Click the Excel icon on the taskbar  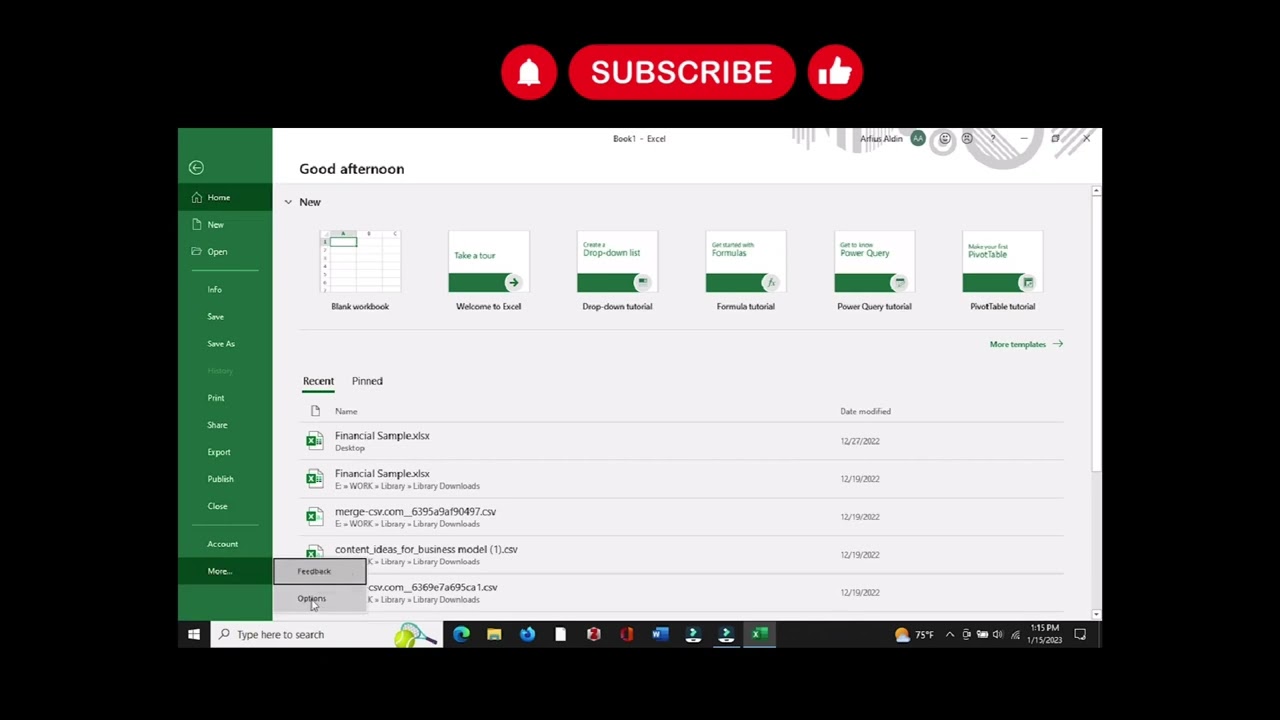[759, 634]
